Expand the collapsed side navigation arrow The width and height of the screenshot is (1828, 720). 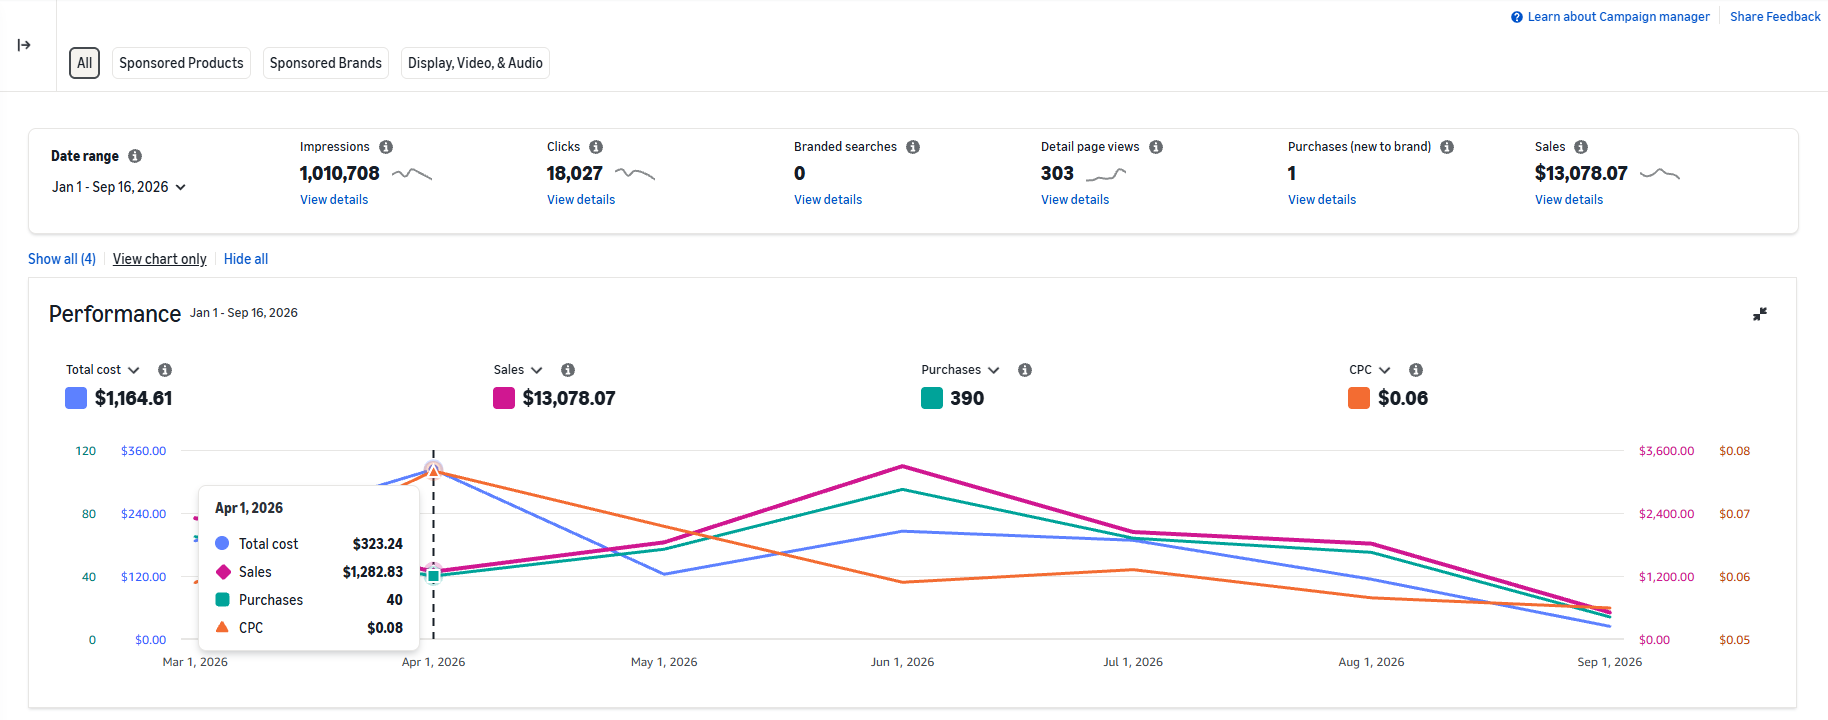pyautogui.click(x=24, y=45)
